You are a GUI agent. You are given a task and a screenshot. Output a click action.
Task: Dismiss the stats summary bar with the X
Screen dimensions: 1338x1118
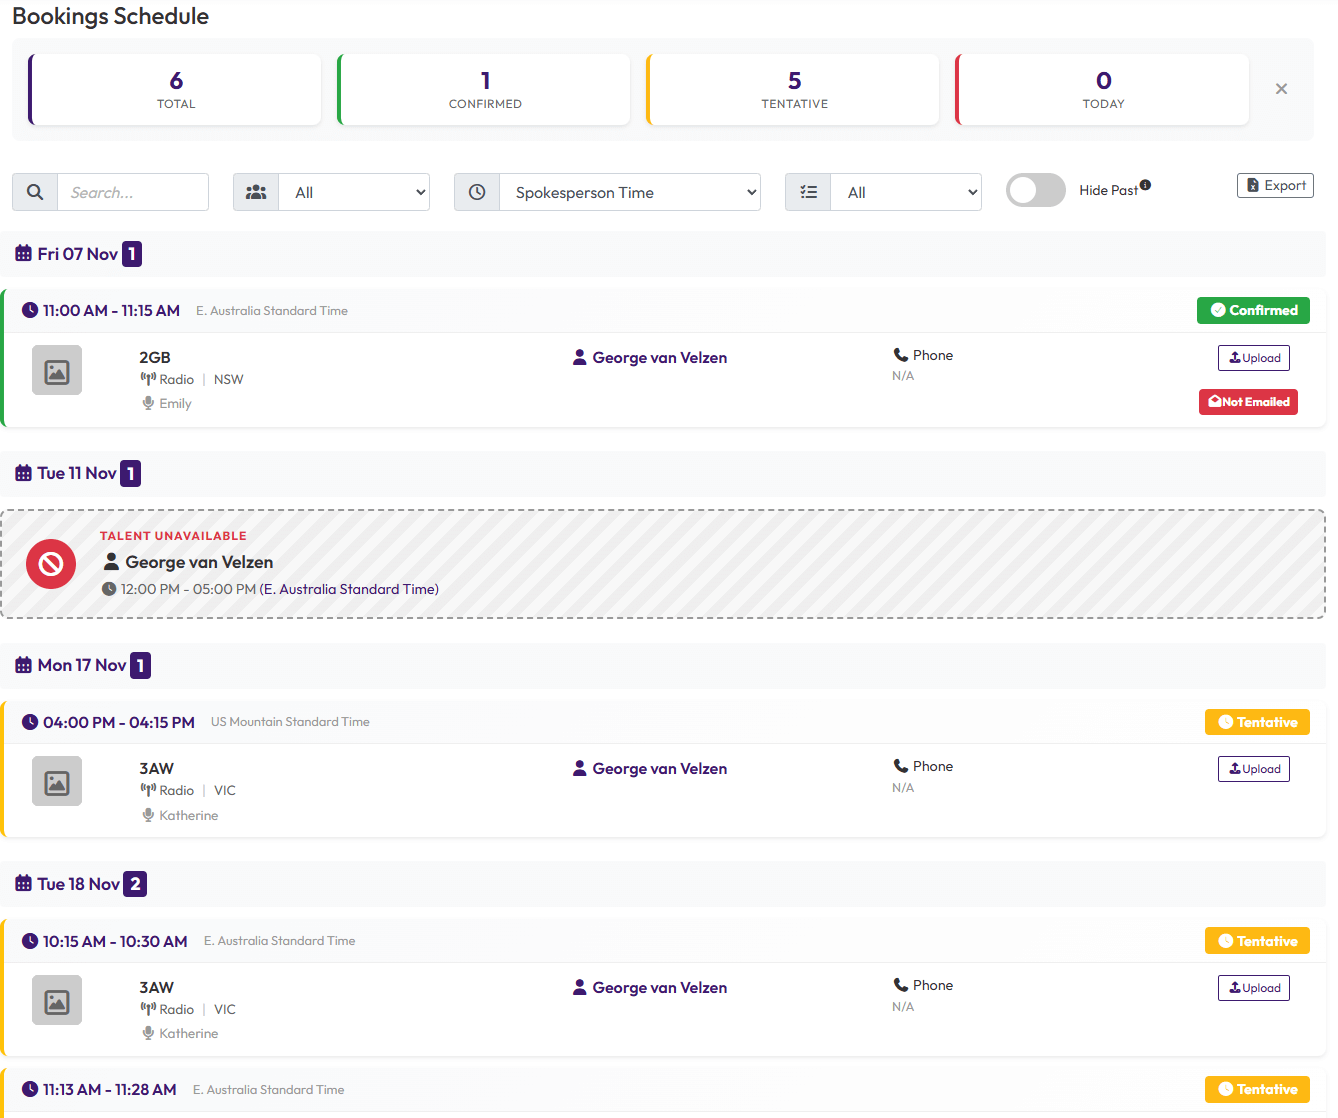pos(1281,88)
